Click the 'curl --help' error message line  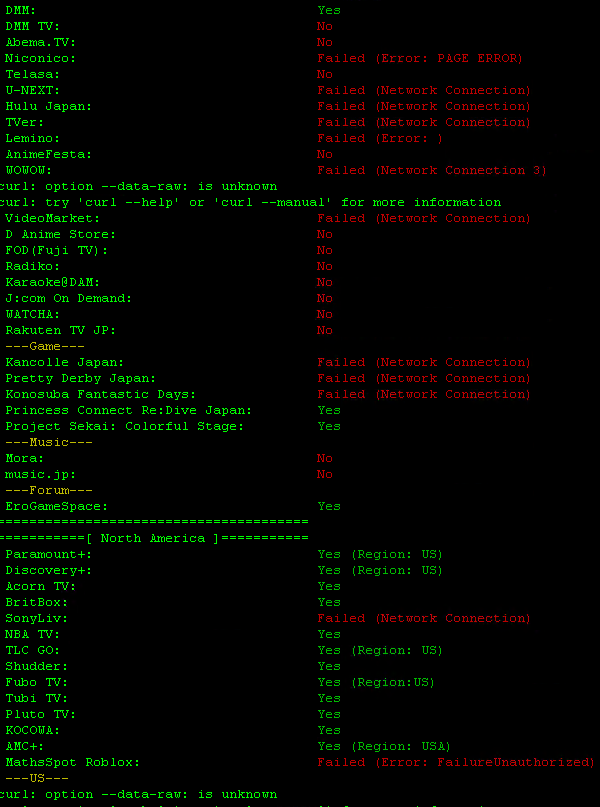pos(250,202)
